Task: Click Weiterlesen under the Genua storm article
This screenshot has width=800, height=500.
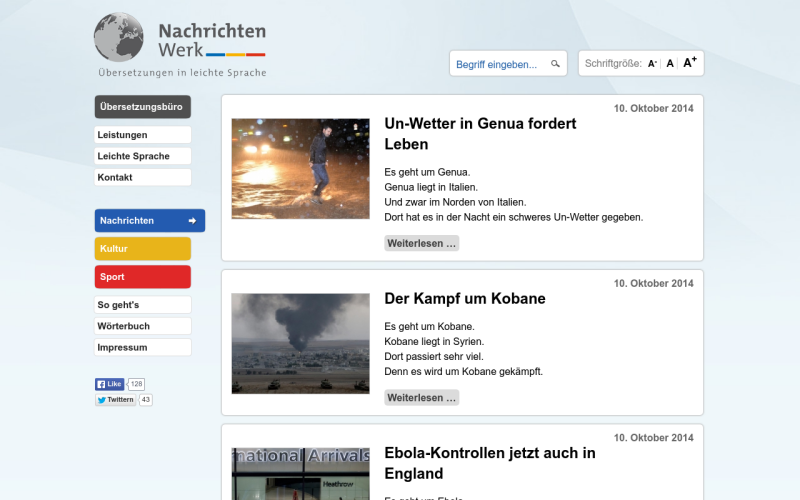Action: click(x=421, y=243)
